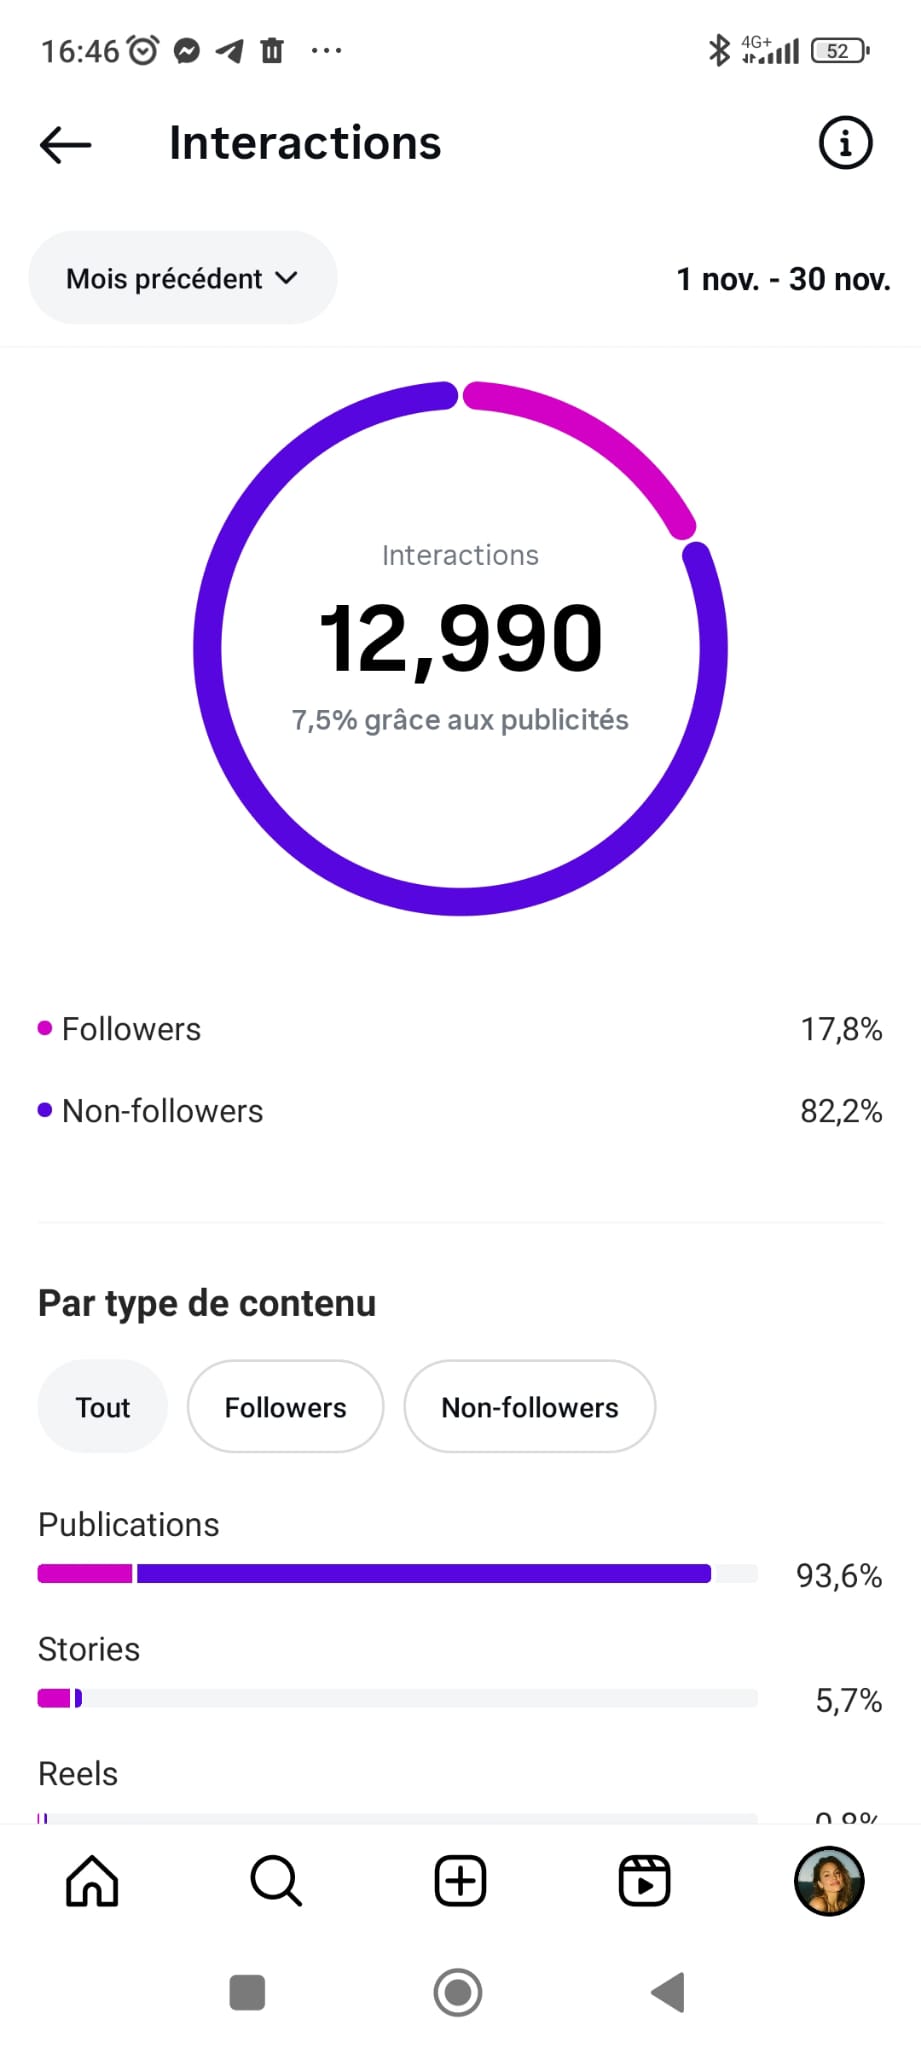Switch to the Followers filter chip
This screenshot has width=921, height=2048.
(x=285, y=1407)
